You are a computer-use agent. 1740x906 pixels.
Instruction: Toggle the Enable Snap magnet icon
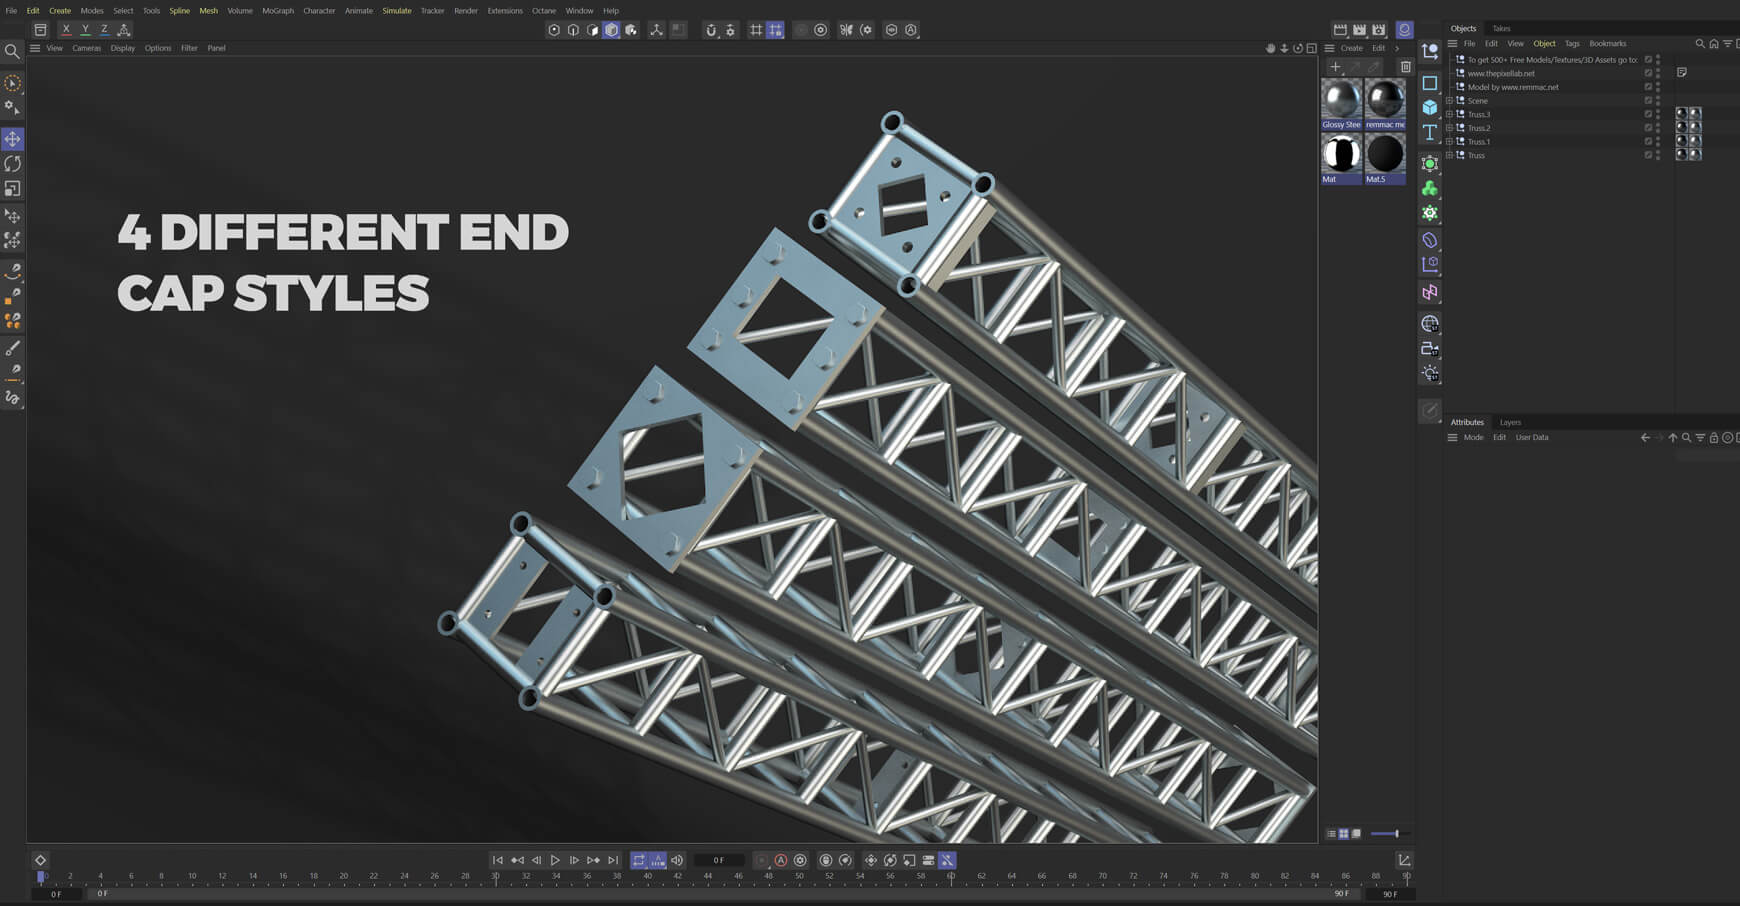pyautogui.click(x=711, y=30)
